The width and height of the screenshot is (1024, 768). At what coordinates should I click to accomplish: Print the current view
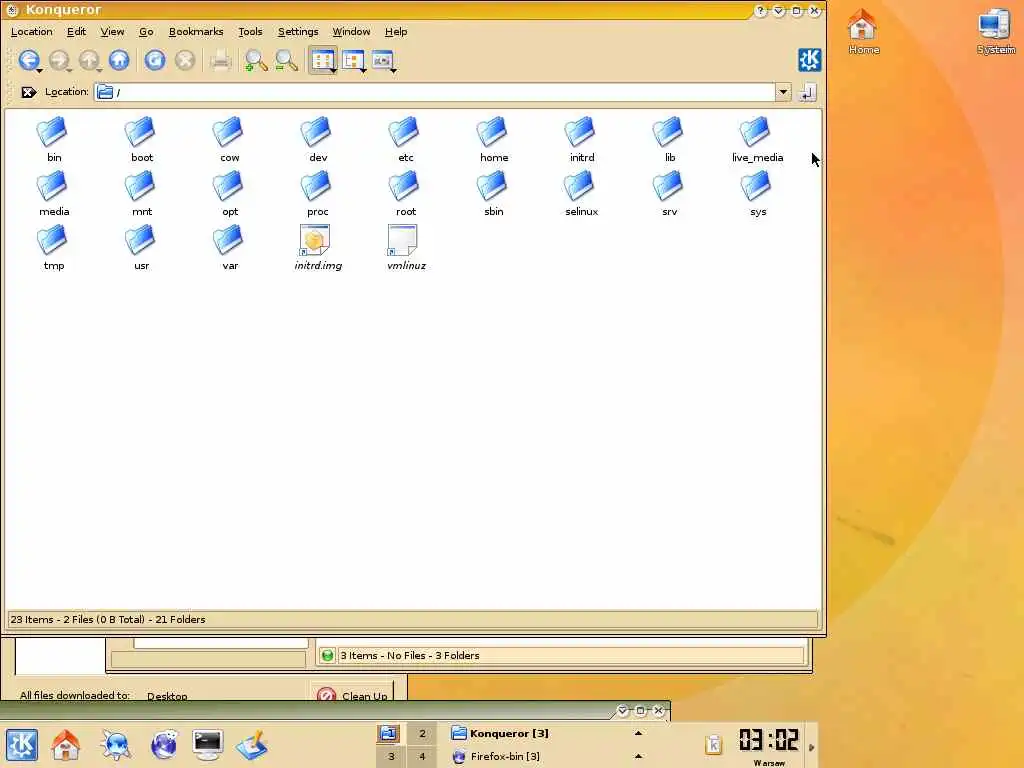pos(221,60)
